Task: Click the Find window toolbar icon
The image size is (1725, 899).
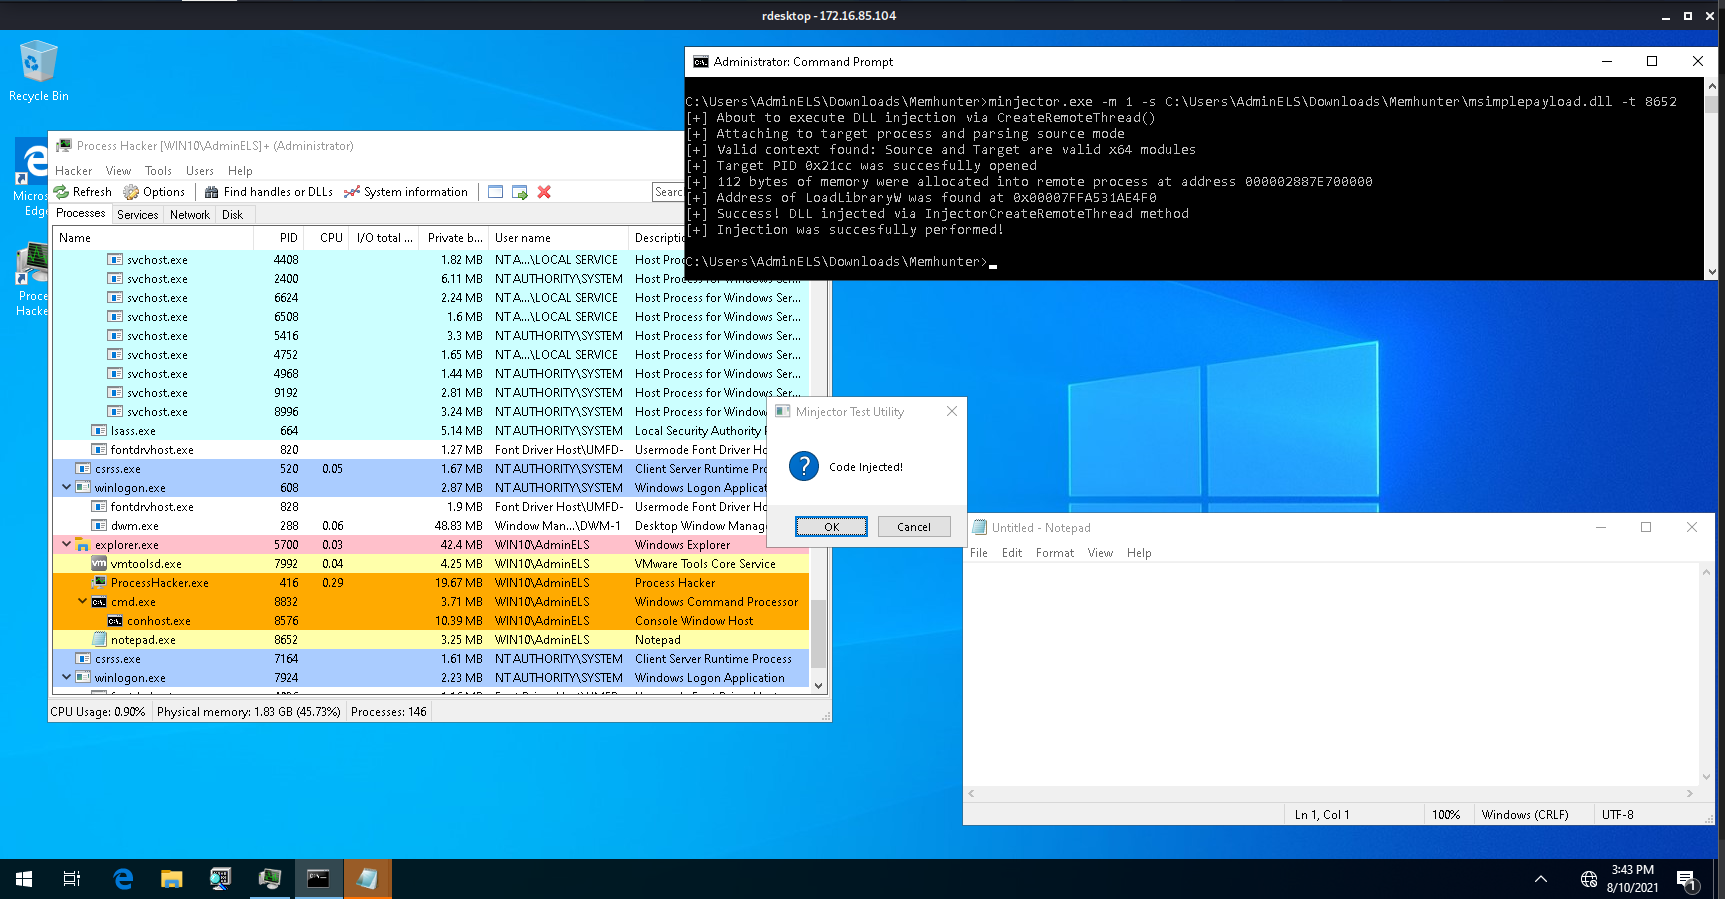Action: point(495,192)
